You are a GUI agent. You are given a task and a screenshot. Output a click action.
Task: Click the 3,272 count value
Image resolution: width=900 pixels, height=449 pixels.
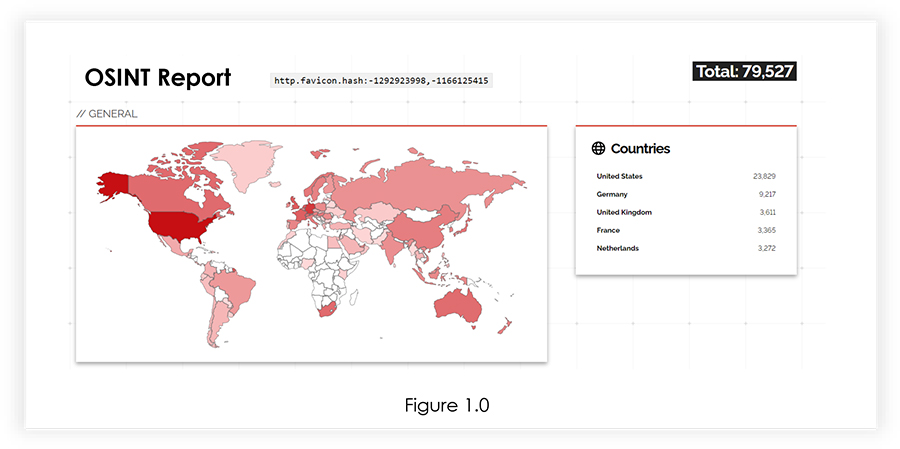767,249
